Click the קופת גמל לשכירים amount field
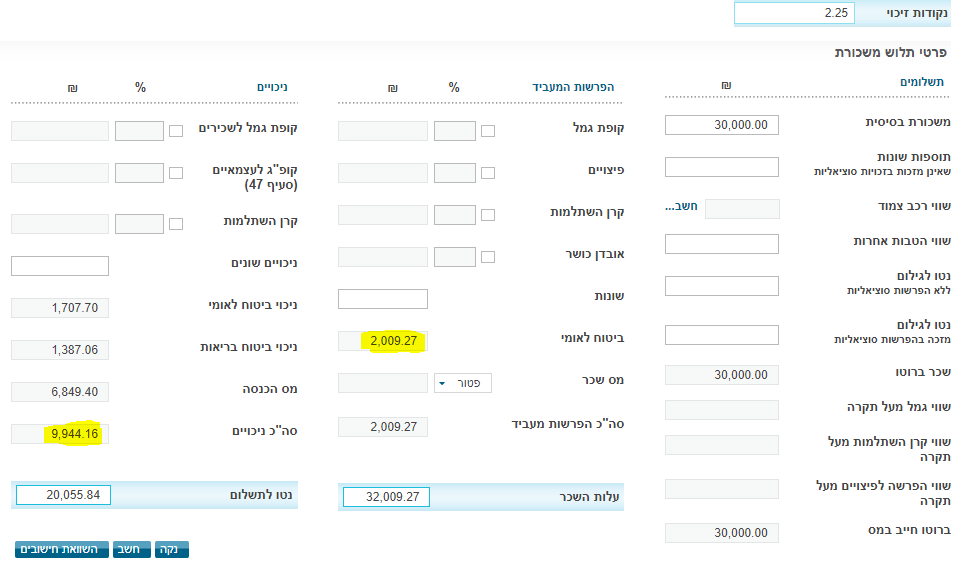This screenshot has width=957, height=569. [60, 131]
